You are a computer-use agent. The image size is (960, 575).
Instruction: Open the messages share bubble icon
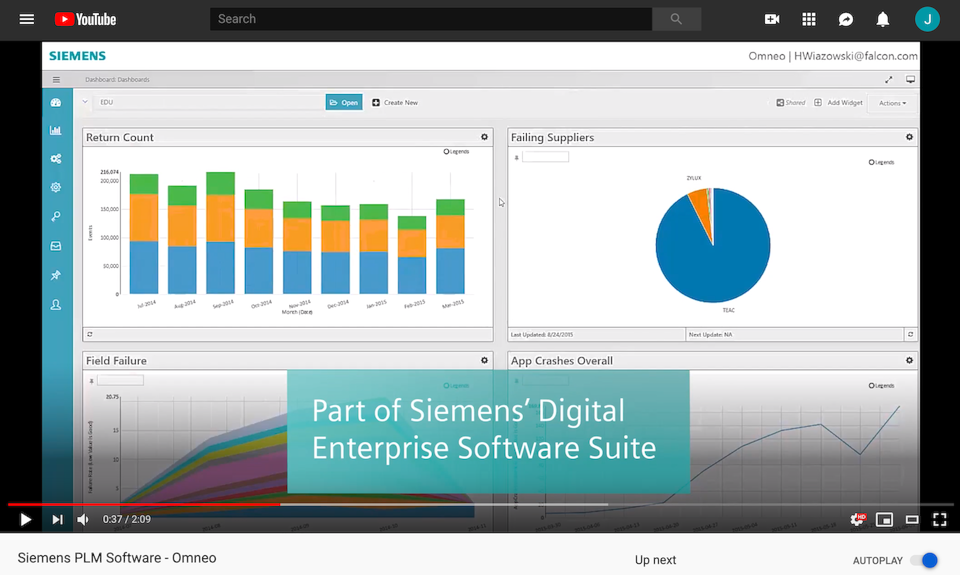[846, 19]
